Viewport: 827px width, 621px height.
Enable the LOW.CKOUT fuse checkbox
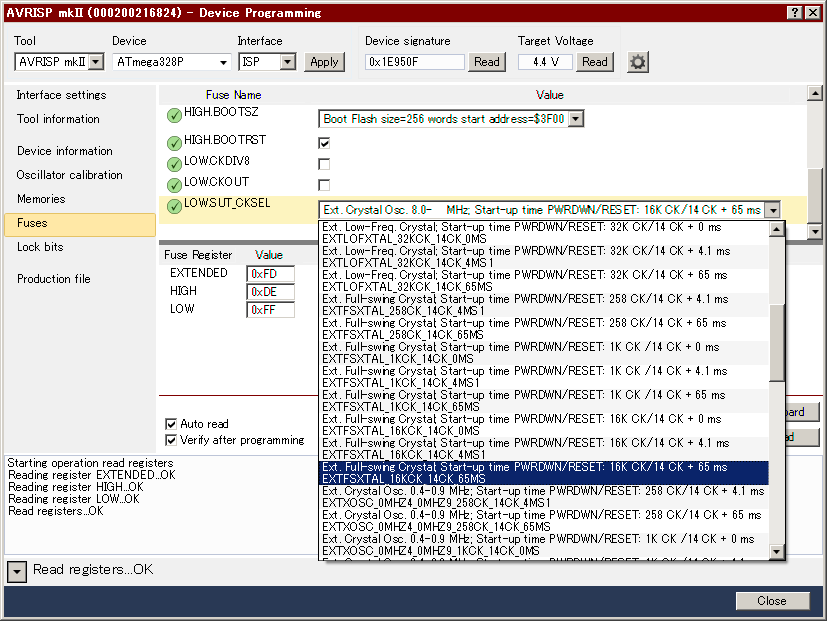324,185
